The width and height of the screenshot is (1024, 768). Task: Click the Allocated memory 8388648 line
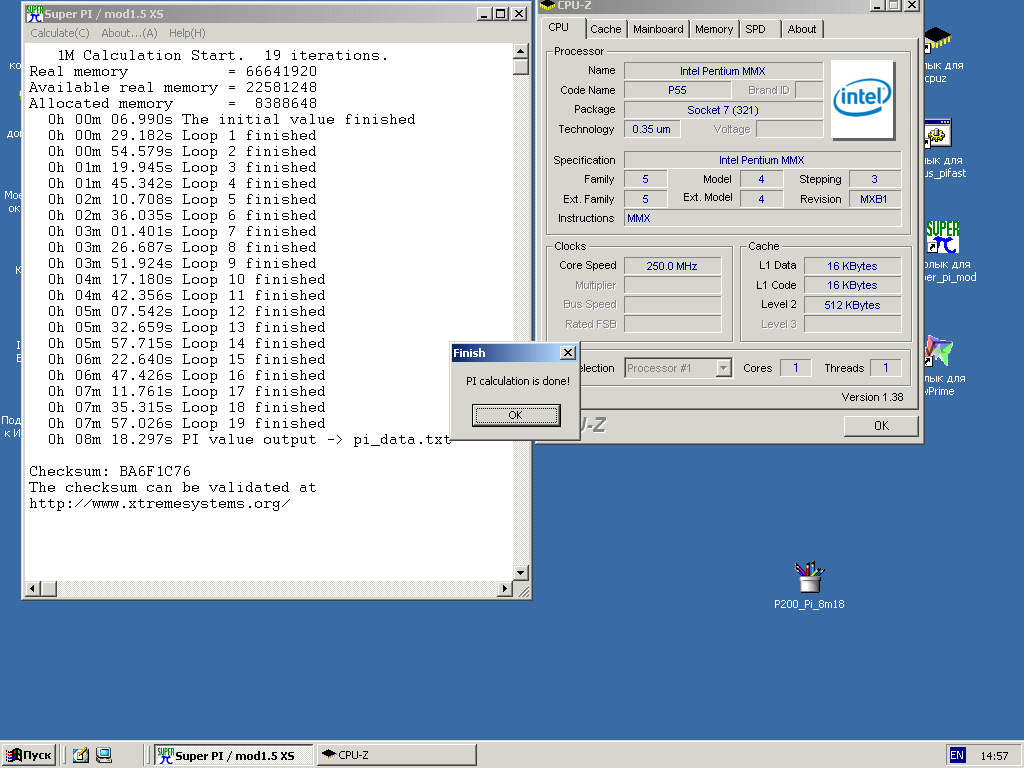point(173,103)
